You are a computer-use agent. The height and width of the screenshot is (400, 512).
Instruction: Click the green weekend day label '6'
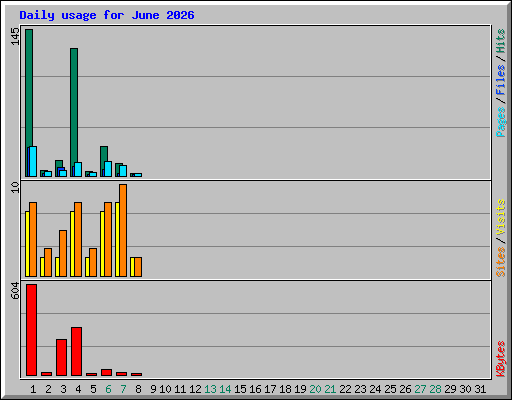coord(108,389)
